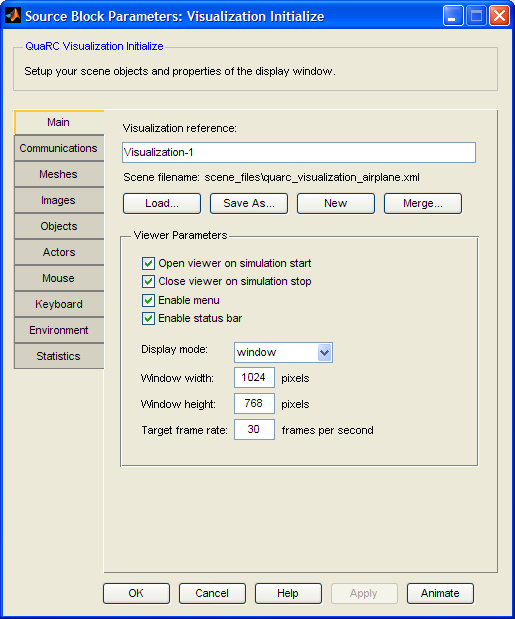
Task: Click the Window height field
Action: (x=254, y=403)
